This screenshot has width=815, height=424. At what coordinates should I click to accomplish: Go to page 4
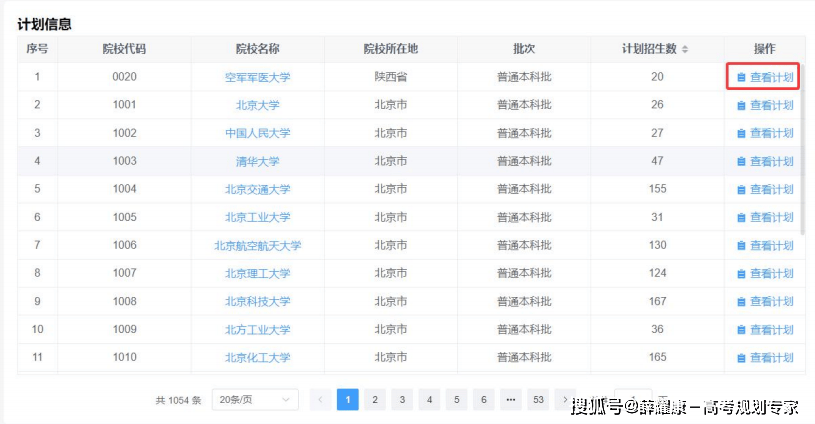pos(429,400)
